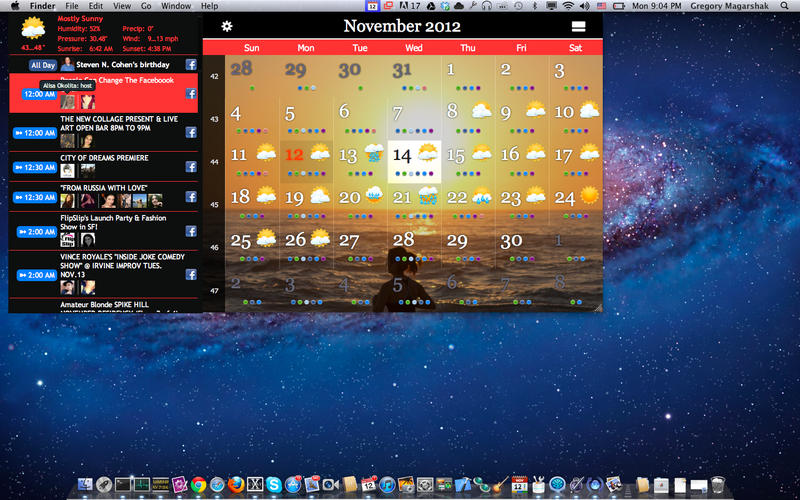Click the weather icon on November 24
This screenshot has width=800, height=500.
pyautogui.click(x=590, y=195)
